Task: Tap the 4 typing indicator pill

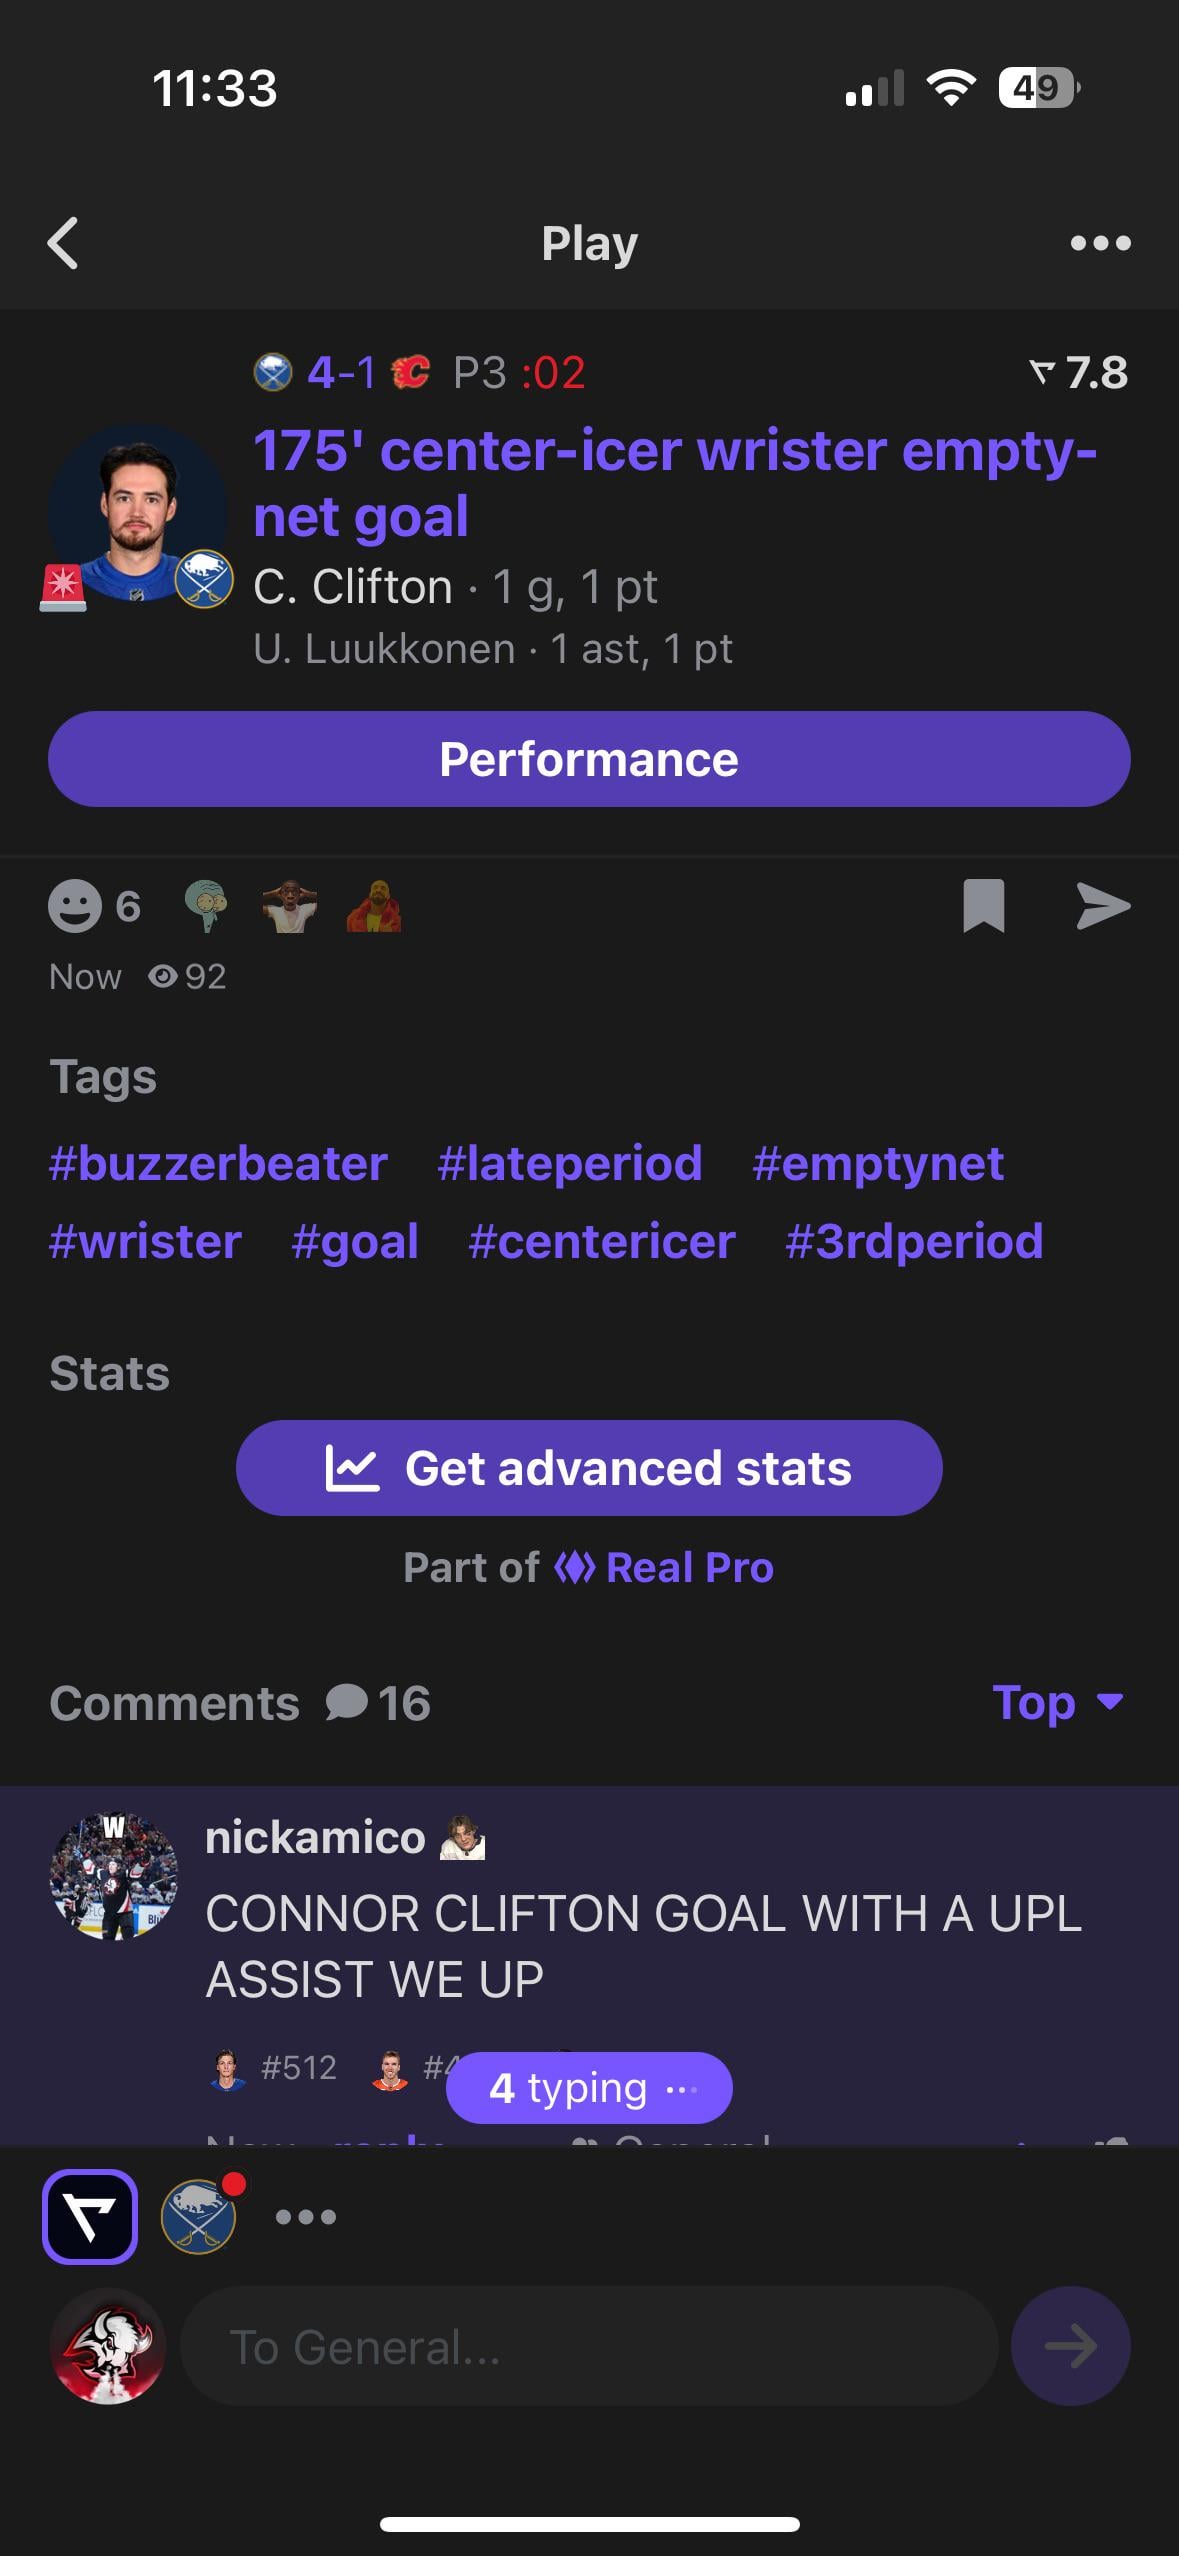Action: coord(589,2088)
